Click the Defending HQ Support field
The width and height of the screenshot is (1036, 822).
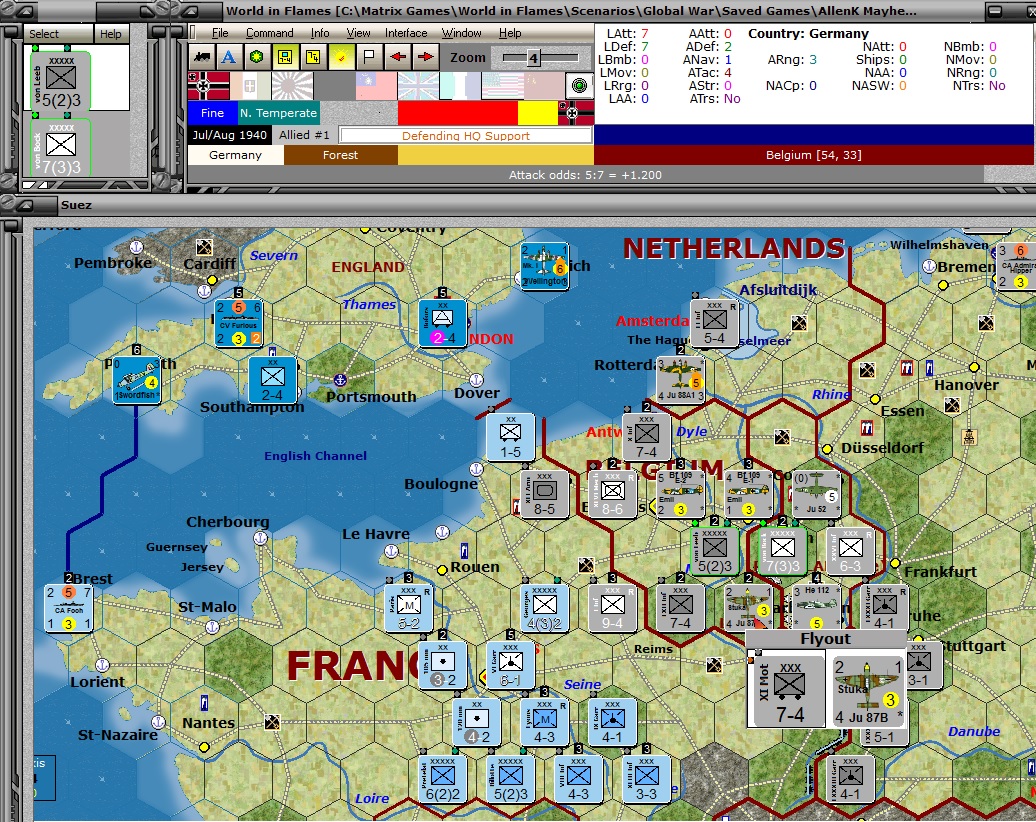click(466, 135)
